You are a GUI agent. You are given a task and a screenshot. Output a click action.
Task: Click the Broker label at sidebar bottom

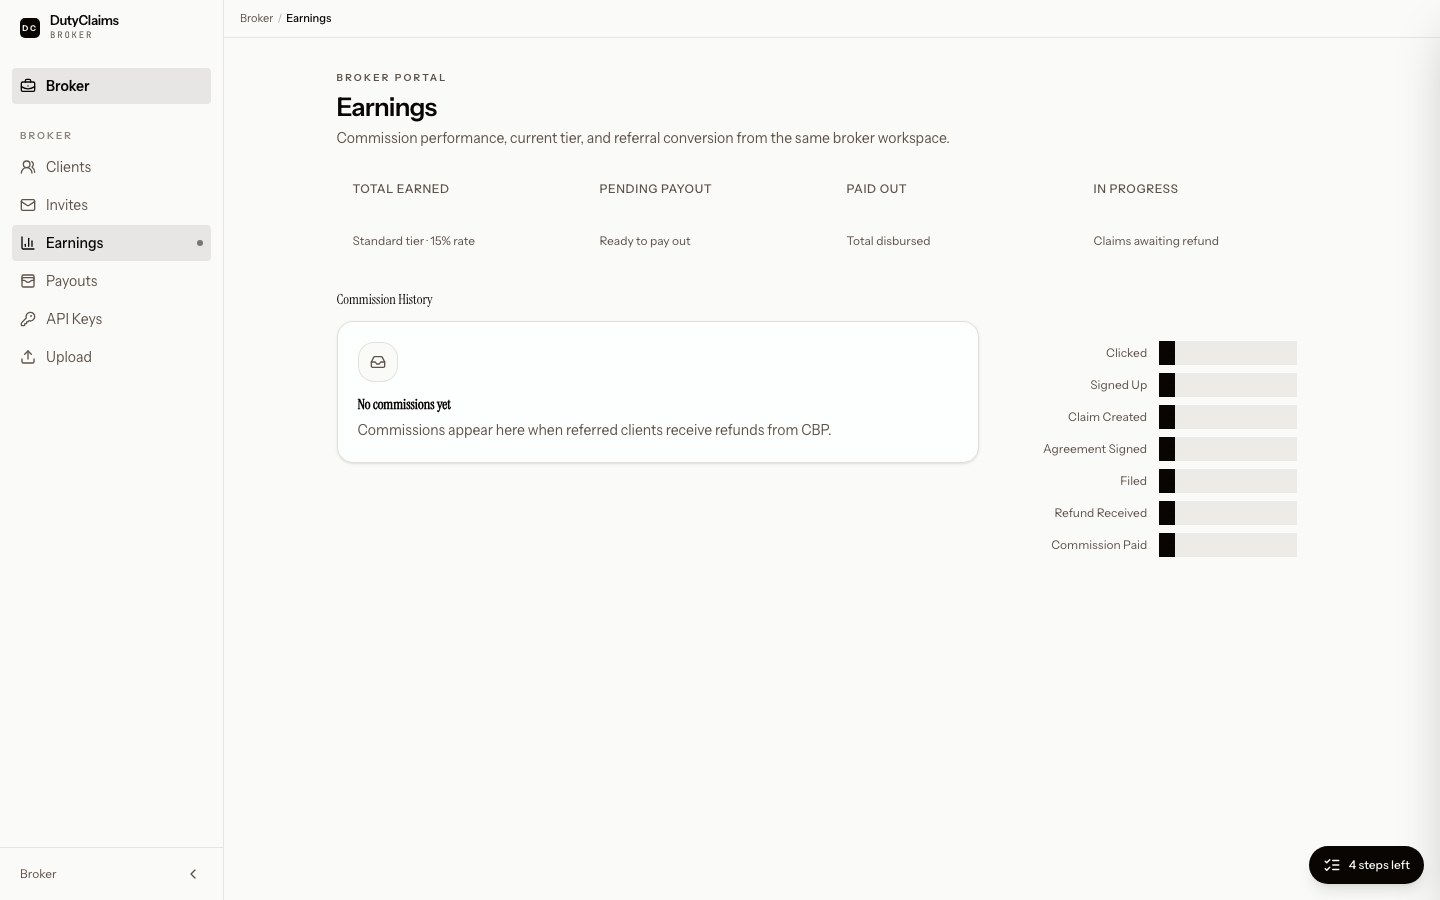(x=38, y=874)
